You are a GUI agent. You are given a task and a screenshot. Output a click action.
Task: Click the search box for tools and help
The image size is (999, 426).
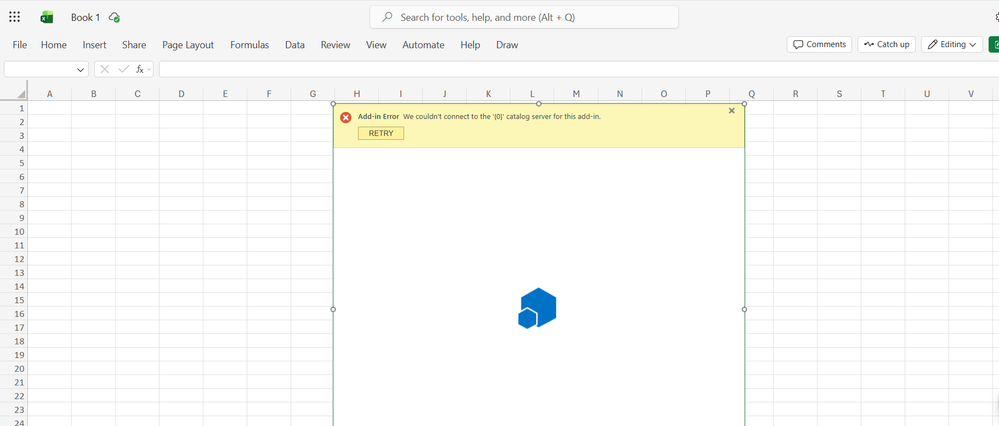pos(524,18)
